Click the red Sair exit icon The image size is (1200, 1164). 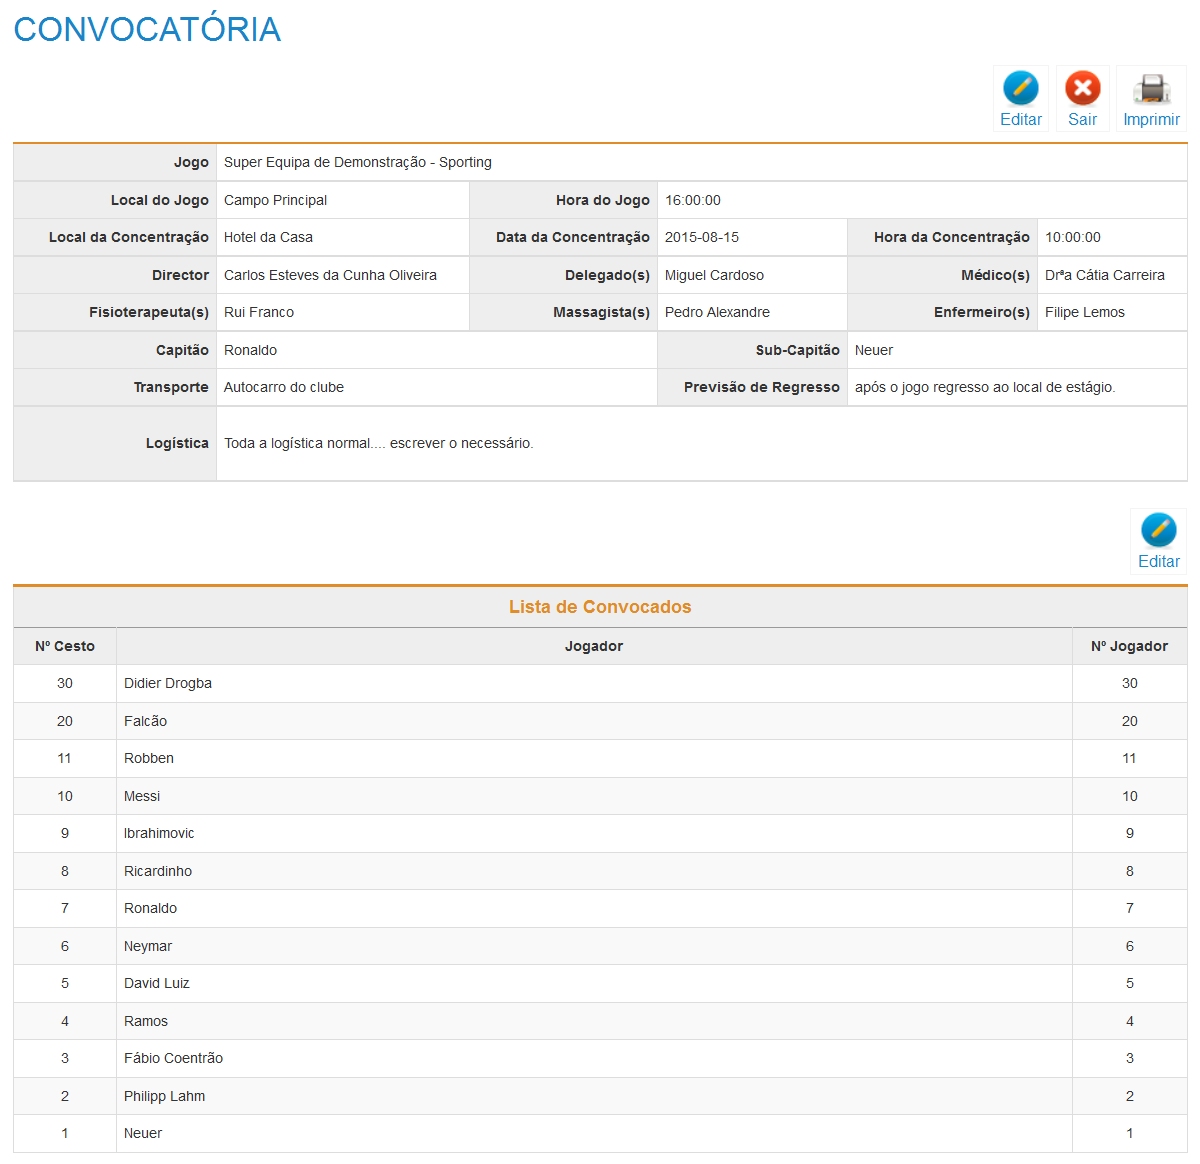tap(1082, 90)
